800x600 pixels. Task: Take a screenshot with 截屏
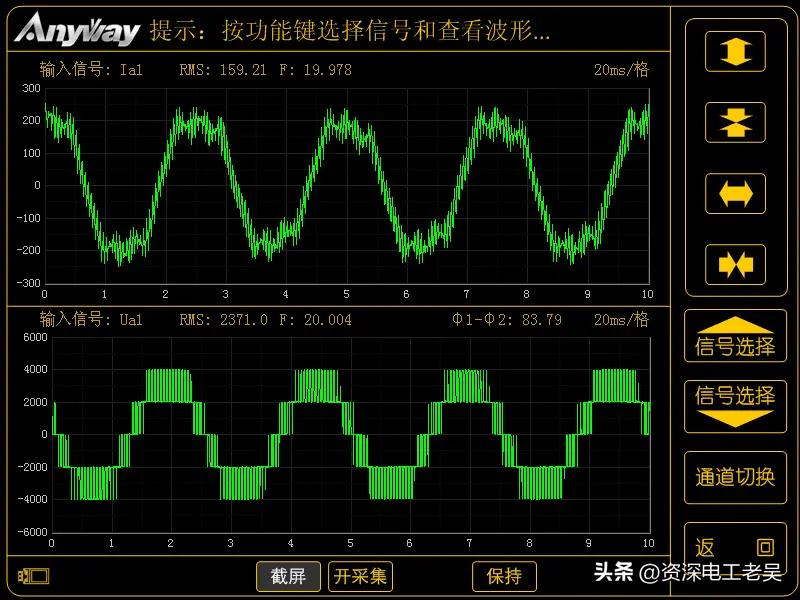[288, 577]
